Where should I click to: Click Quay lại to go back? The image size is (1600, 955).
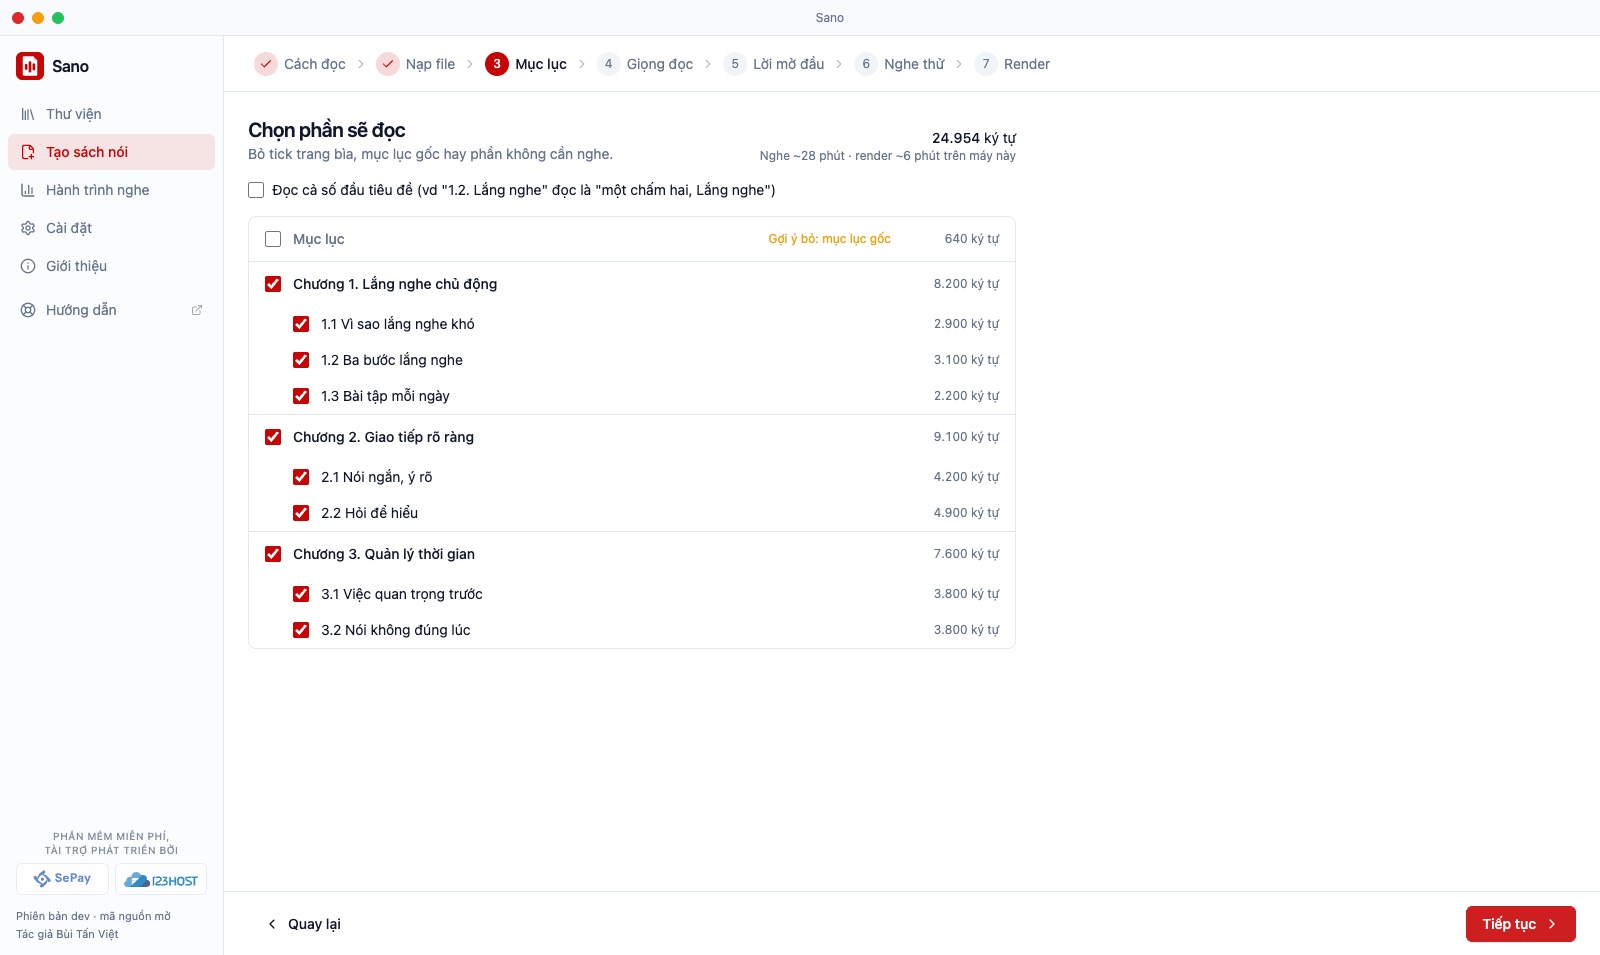[304, 924]
